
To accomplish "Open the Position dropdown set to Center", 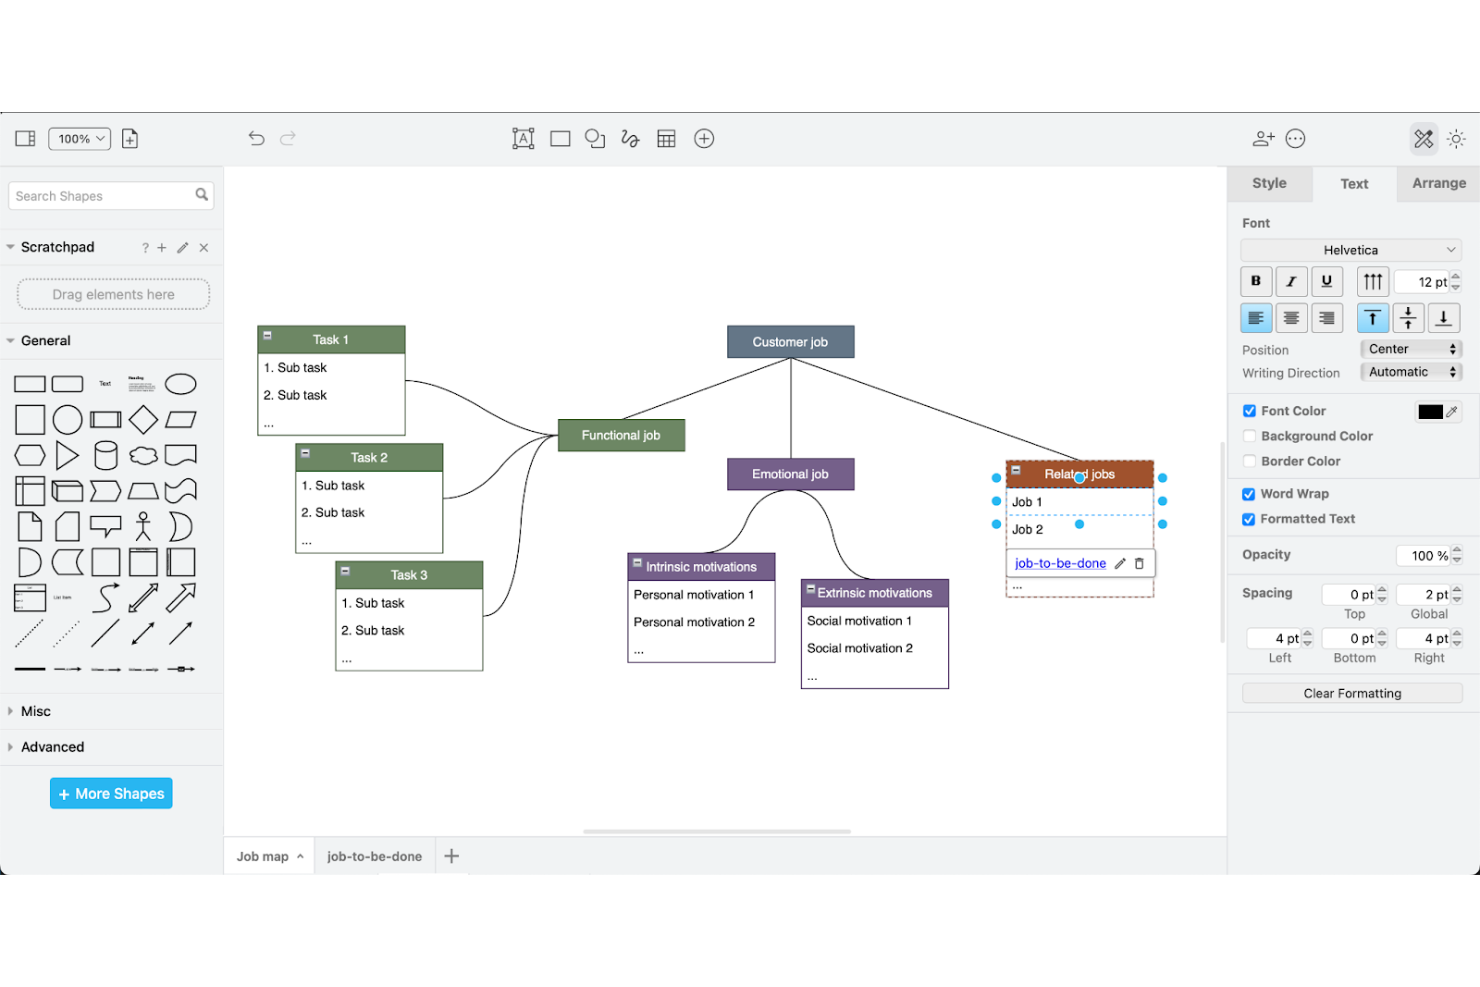I will (1411, 349).
